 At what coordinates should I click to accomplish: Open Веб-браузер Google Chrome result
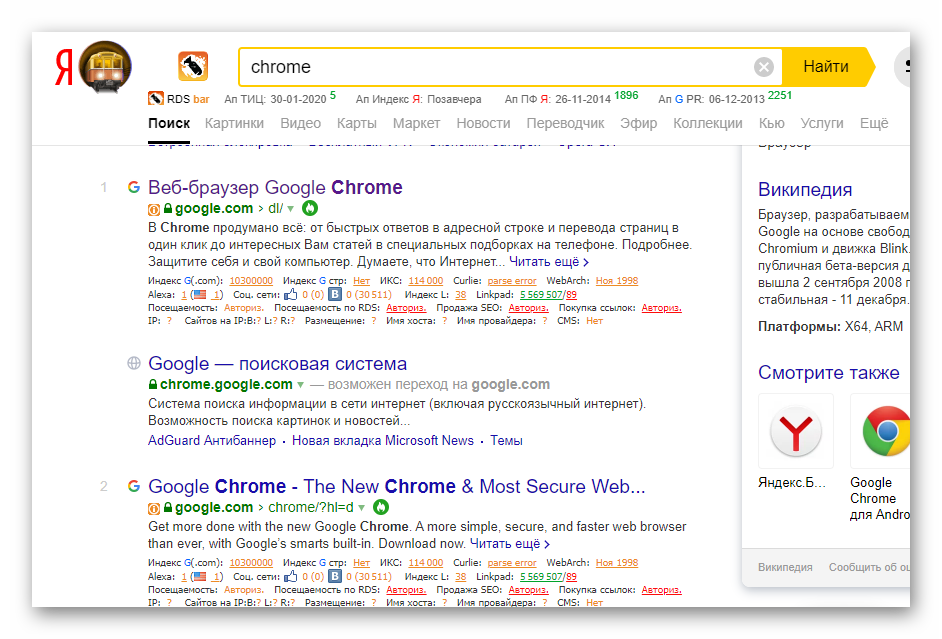tap(275, 187)
